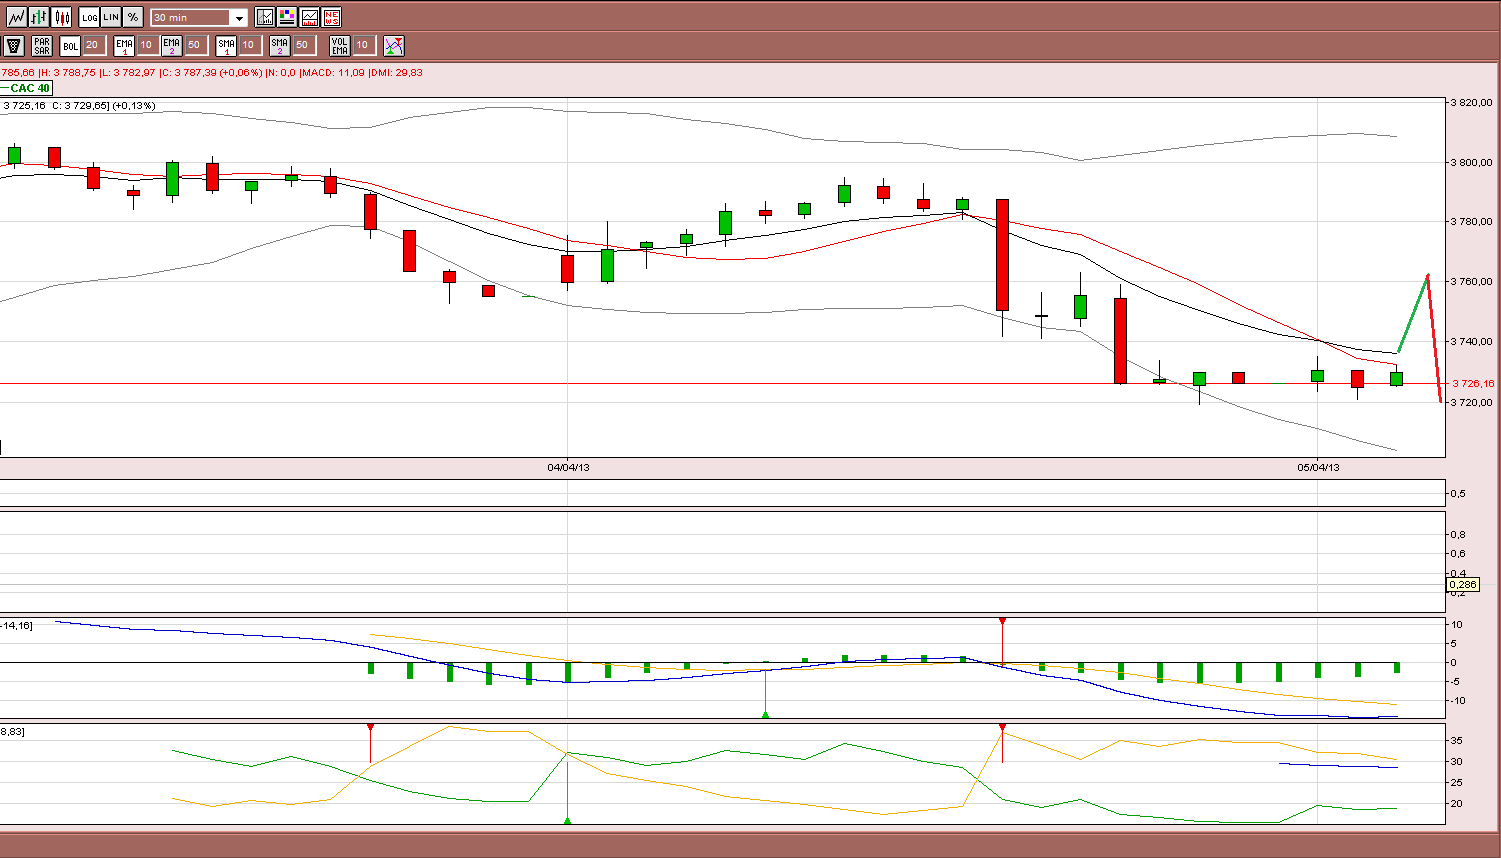Click the 0,286 indicator value box
This screenshot has width=1501, height=858.
tap(1462, 584)
